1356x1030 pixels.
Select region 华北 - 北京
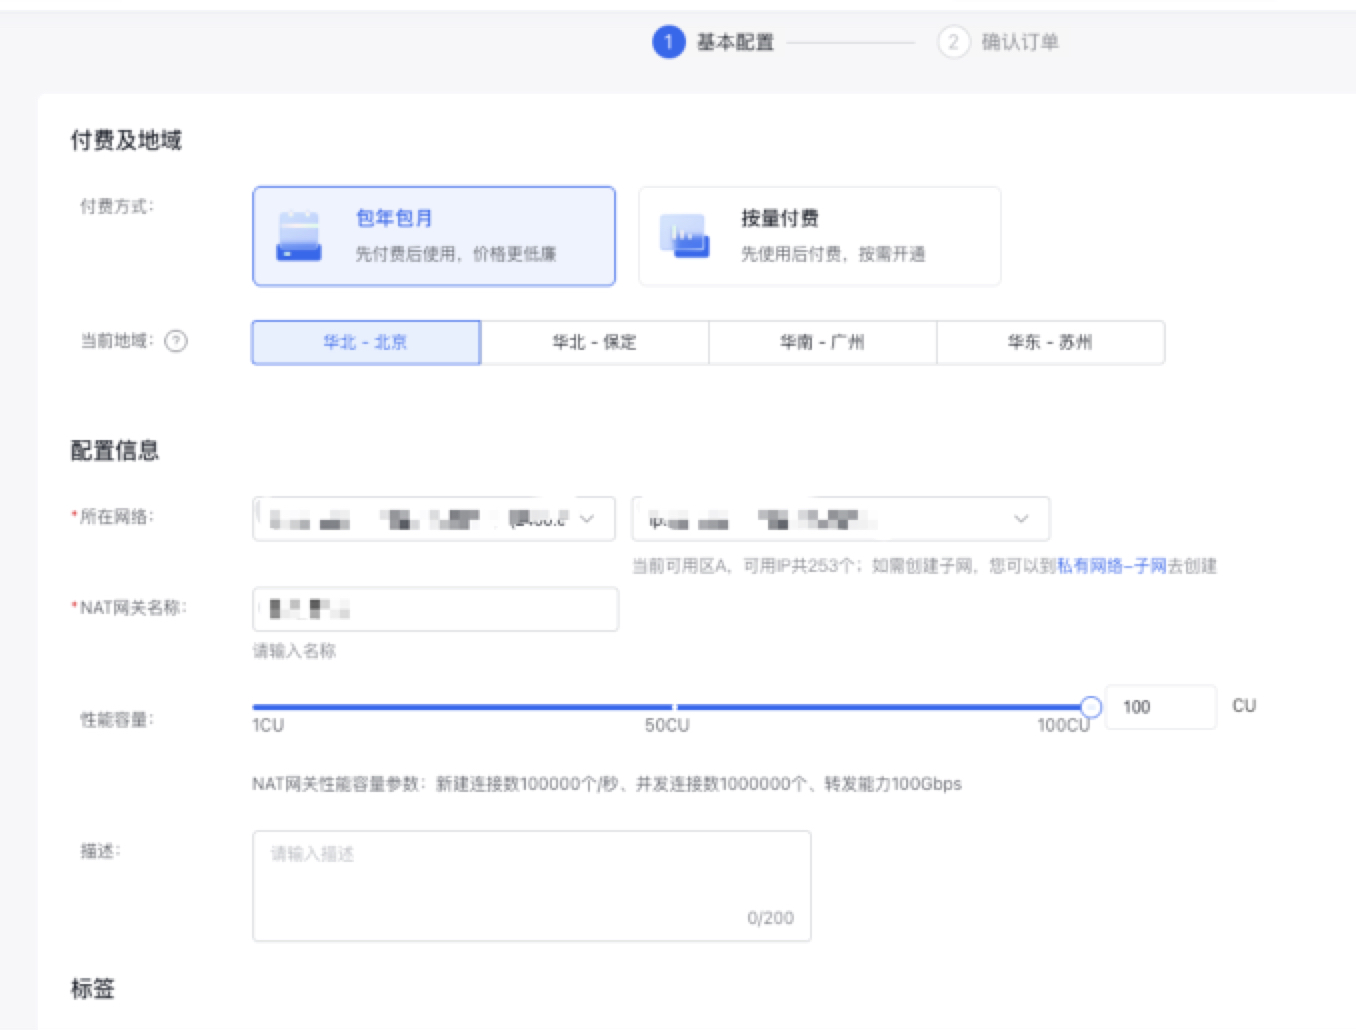(365, 342)
